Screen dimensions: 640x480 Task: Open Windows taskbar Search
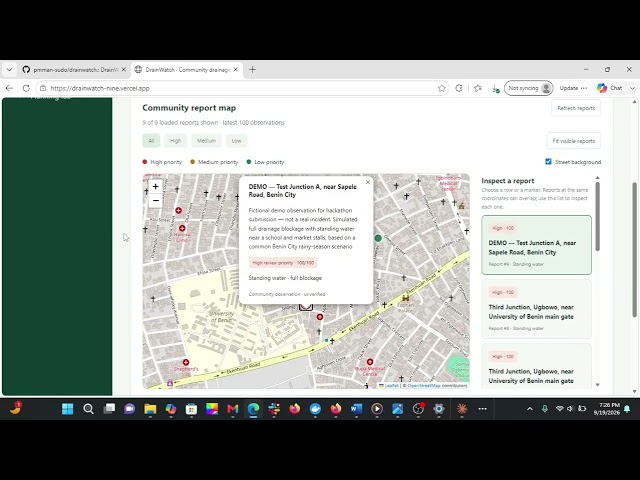point(88,409)
